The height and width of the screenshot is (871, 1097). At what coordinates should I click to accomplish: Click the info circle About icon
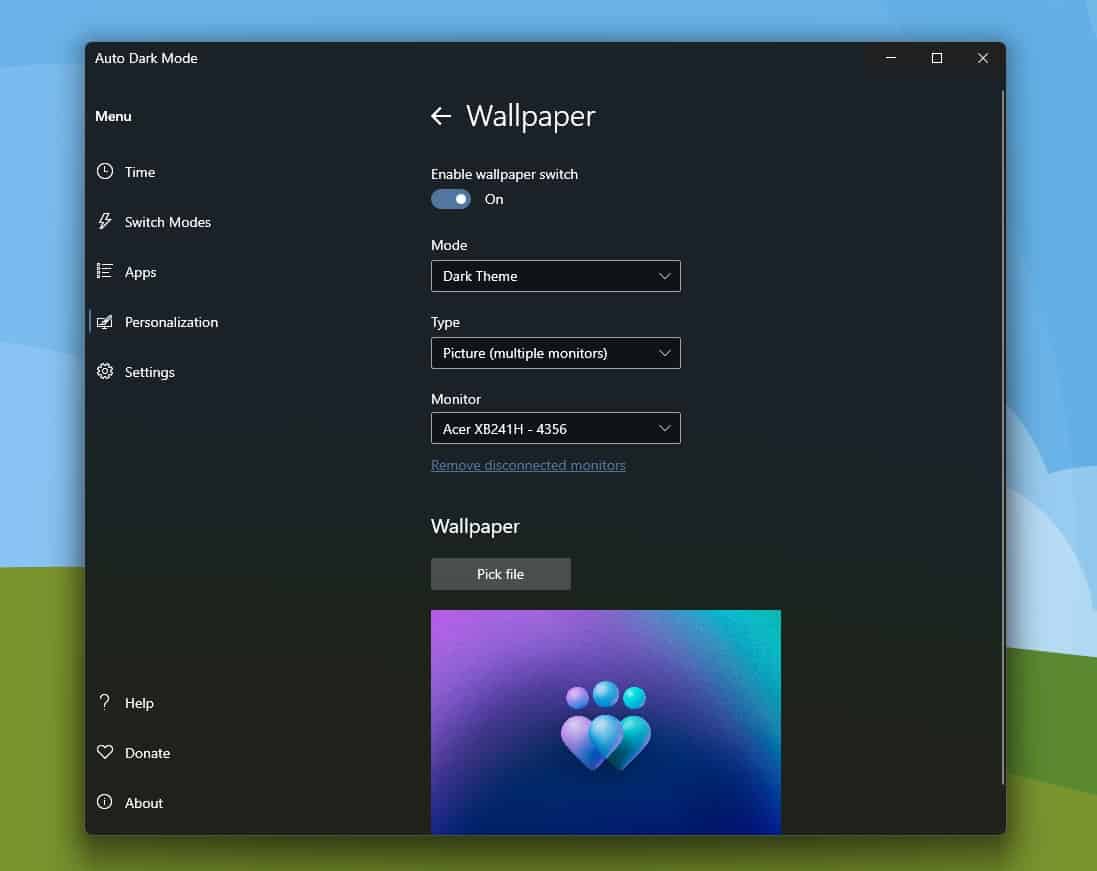point(105,802)
